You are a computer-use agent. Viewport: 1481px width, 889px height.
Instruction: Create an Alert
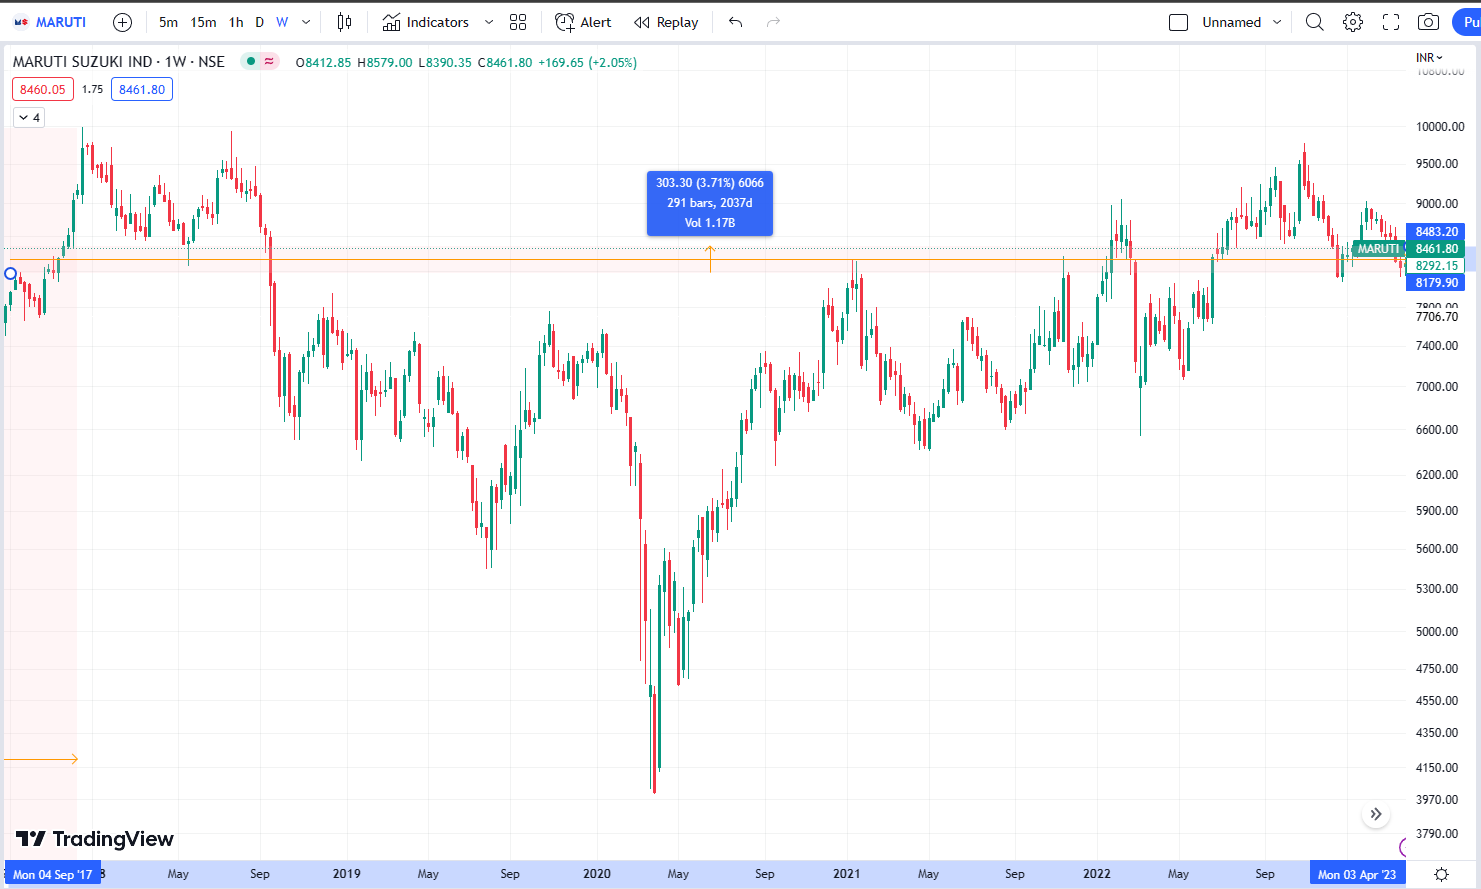pos(584,22)
